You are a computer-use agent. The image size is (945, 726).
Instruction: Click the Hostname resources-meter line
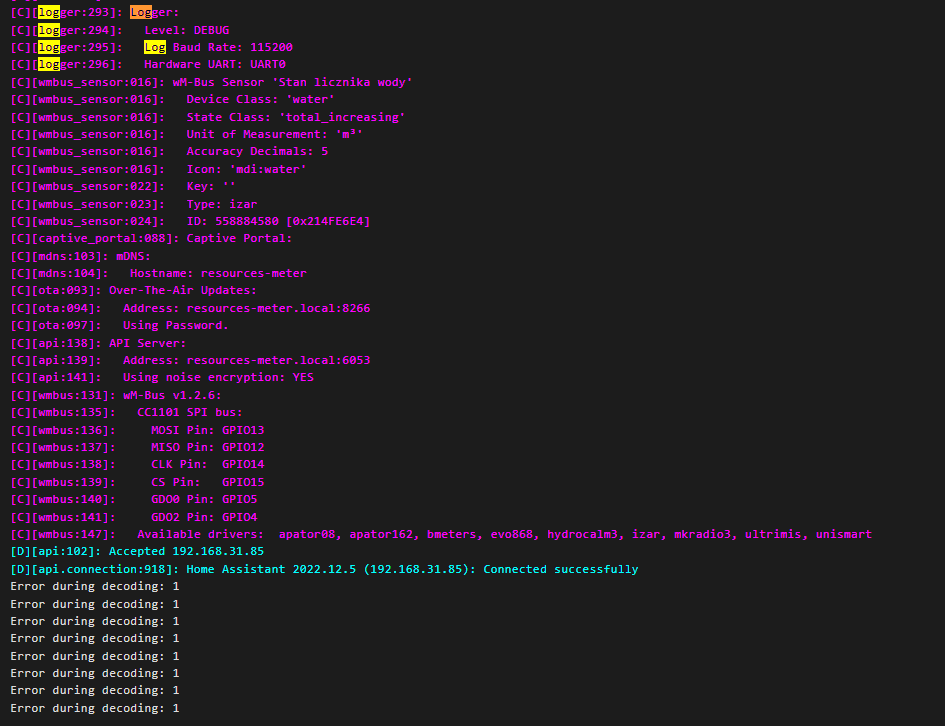tap(218, 273)
